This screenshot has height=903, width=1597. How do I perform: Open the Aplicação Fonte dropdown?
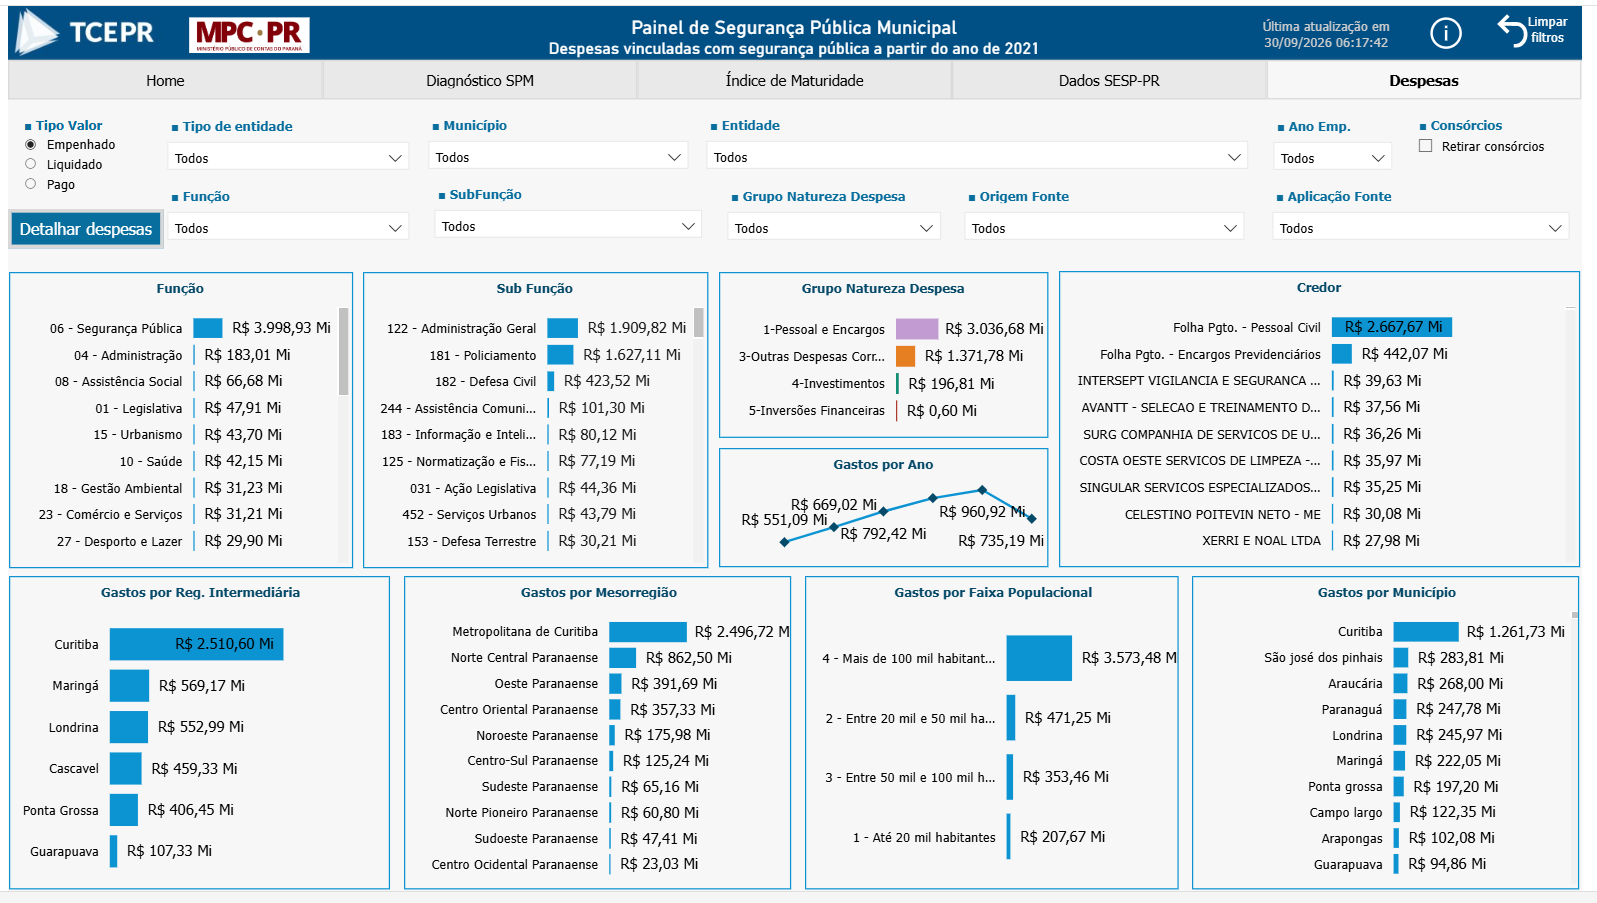(1421, 228)
